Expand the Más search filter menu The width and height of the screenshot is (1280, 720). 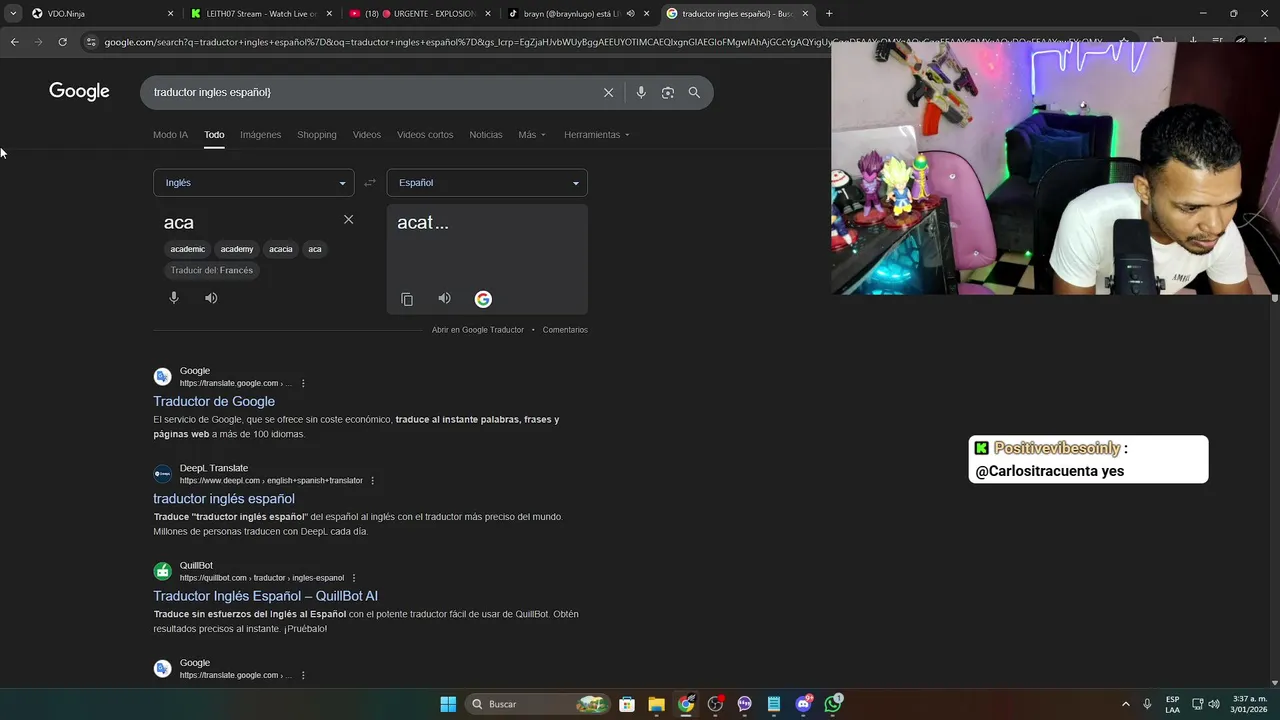532,135
